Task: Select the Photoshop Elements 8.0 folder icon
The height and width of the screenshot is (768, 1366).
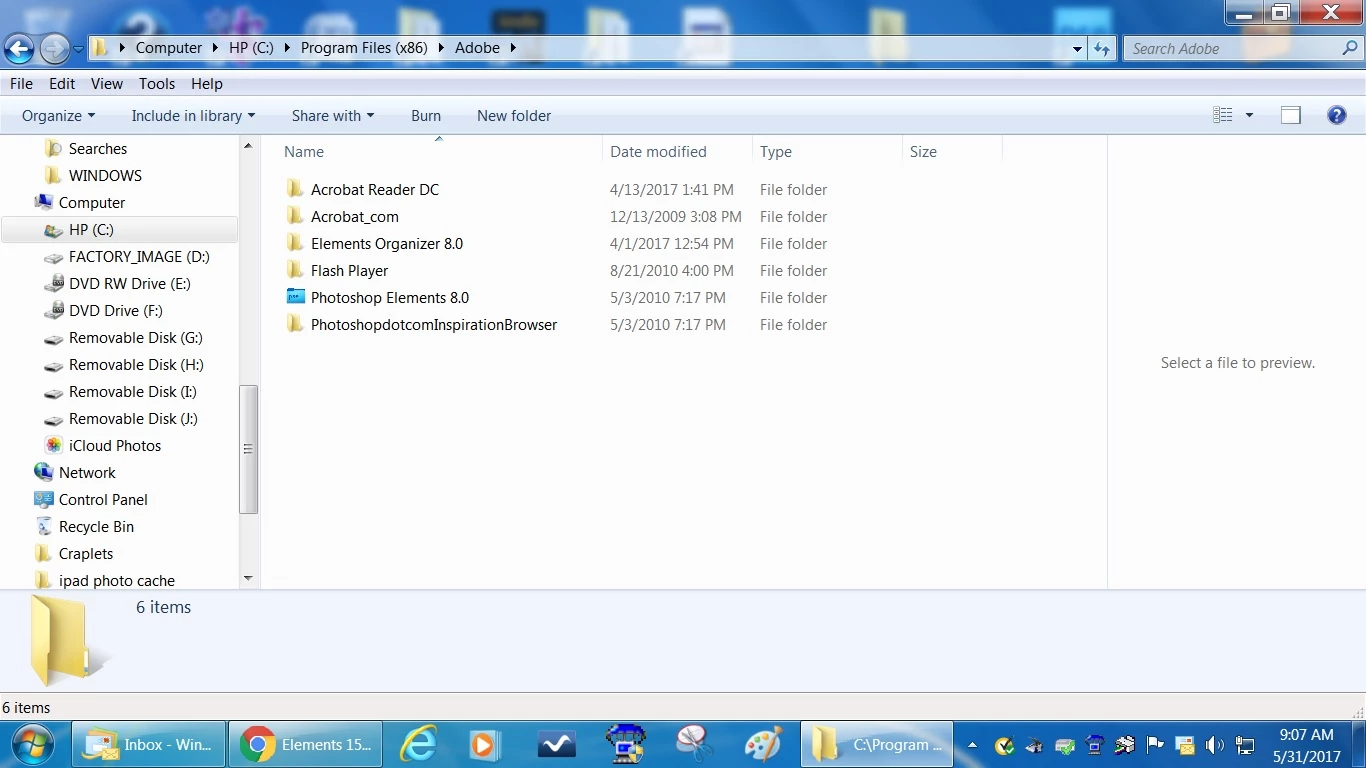Action: click(x=295, y=297)
